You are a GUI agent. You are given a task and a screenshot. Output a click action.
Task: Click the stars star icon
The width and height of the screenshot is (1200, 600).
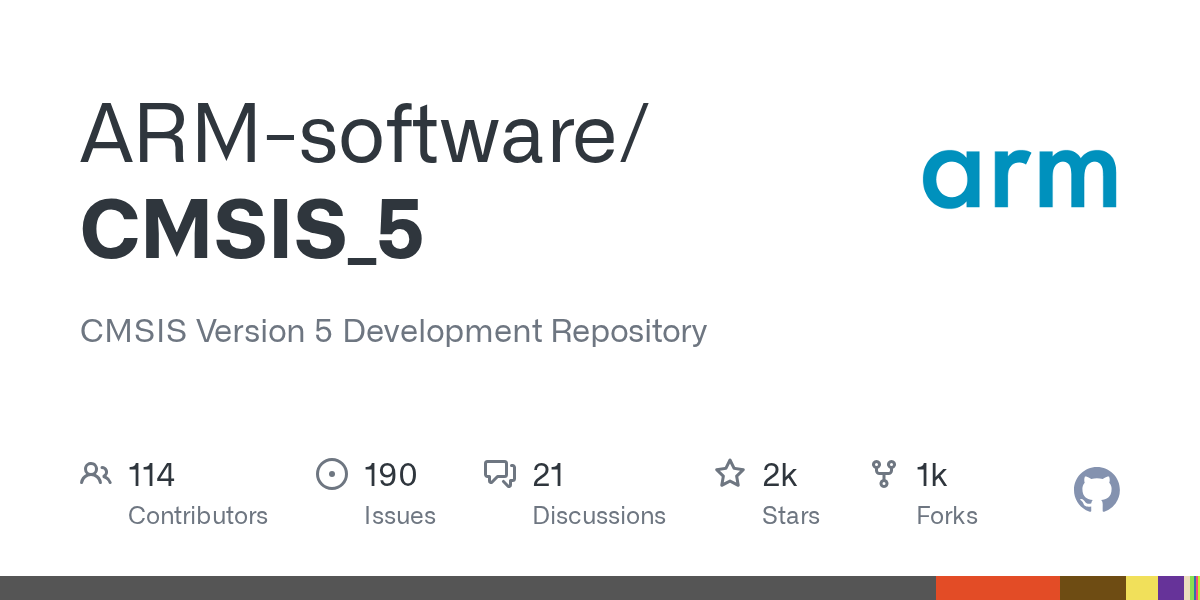(x=730, y=474)
